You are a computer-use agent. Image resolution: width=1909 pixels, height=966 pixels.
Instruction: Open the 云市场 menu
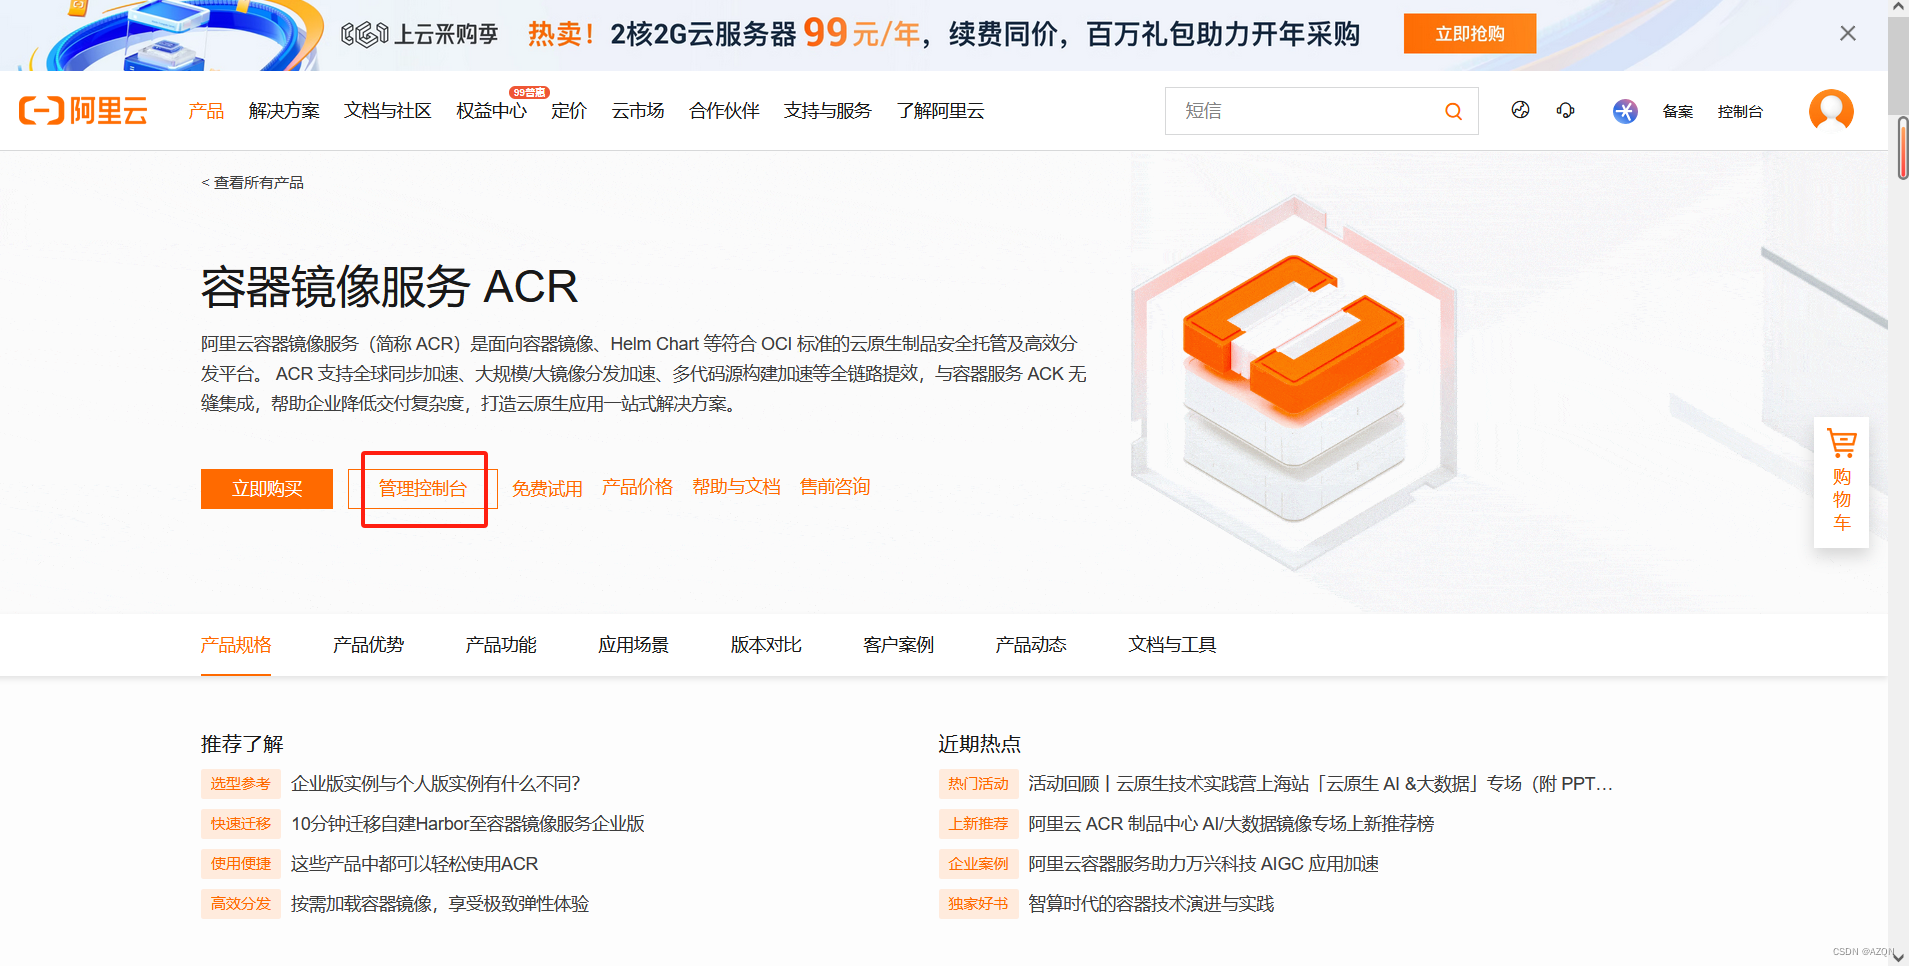pos(638,111)
